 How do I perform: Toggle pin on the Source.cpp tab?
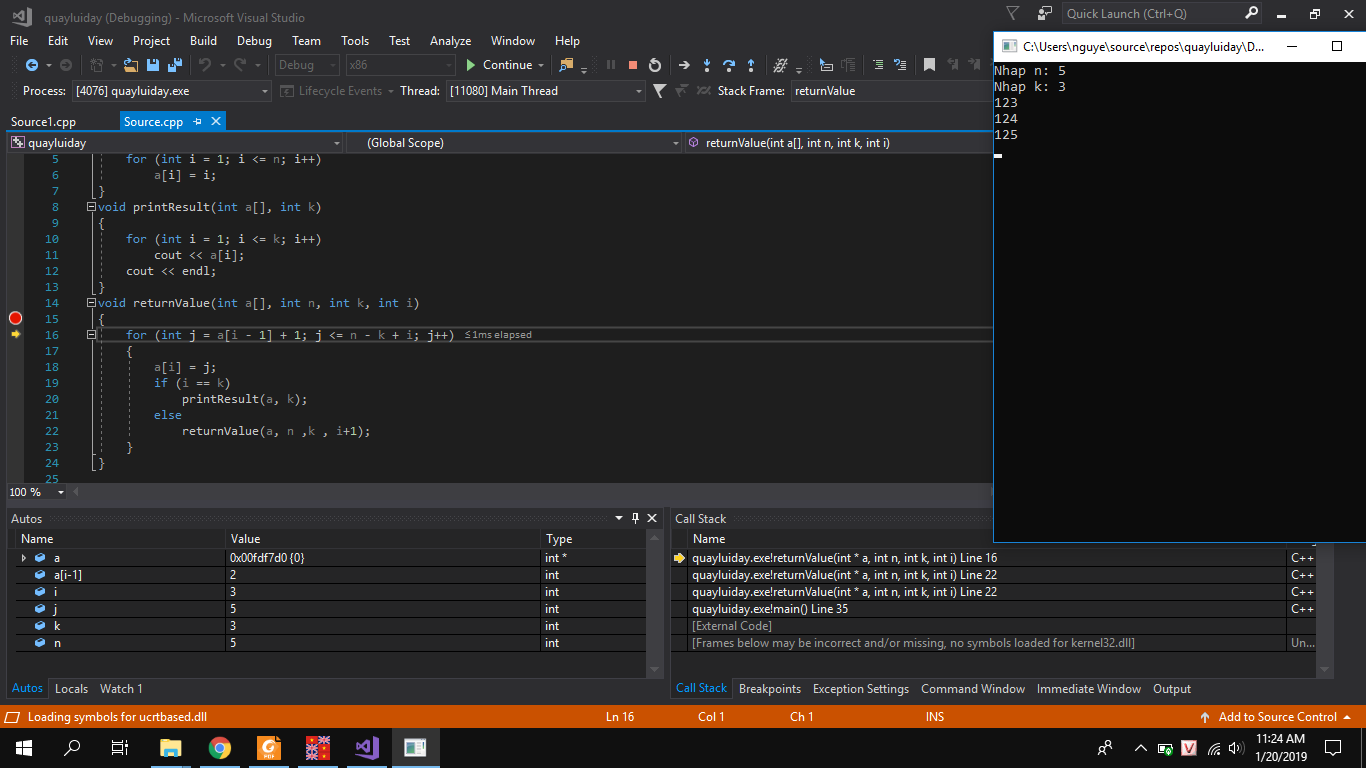[x=198, y=122]
